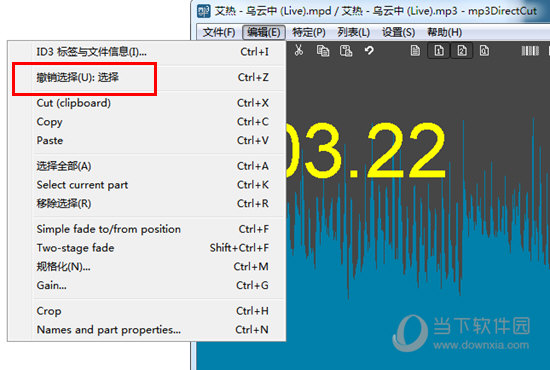The width and height of the screenshot is (550, 370).
Task: Open the 文件(F) menu
Action: [219, 32]
